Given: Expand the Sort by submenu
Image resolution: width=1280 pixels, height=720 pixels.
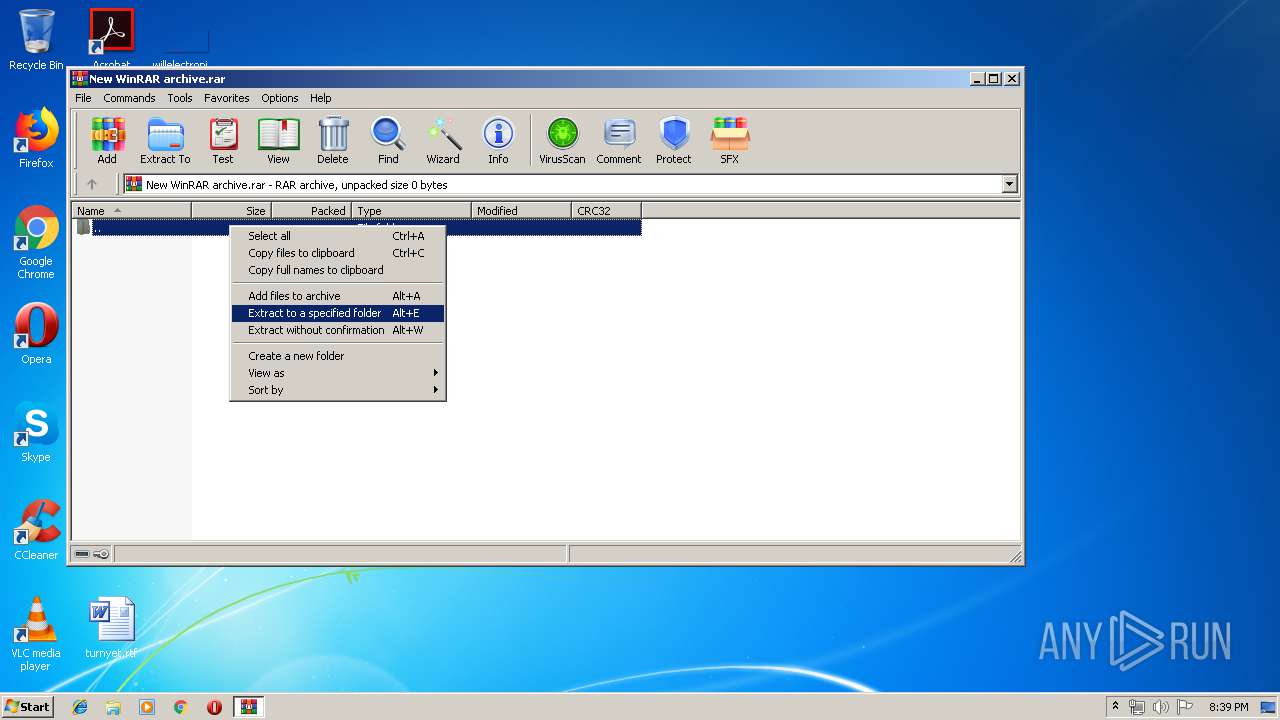Looking at the screenshot, I should point(338,390).
